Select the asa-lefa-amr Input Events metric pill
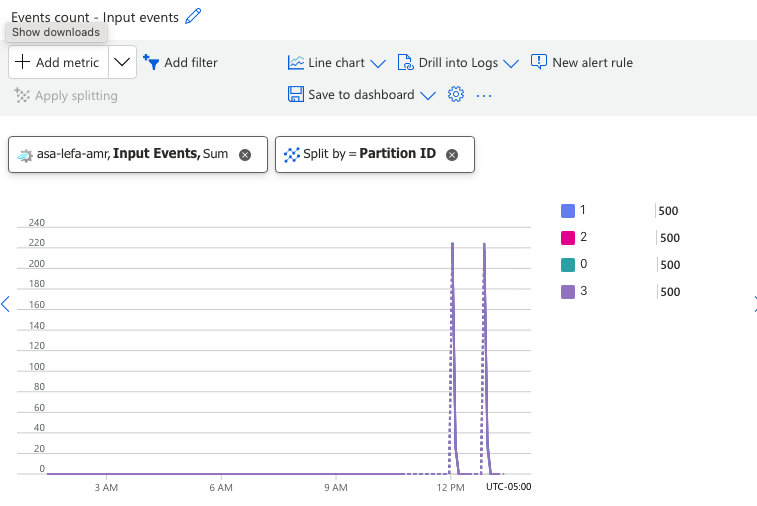Screen dimensions: 757x506 pyautogui.click(x=138, y=154)
